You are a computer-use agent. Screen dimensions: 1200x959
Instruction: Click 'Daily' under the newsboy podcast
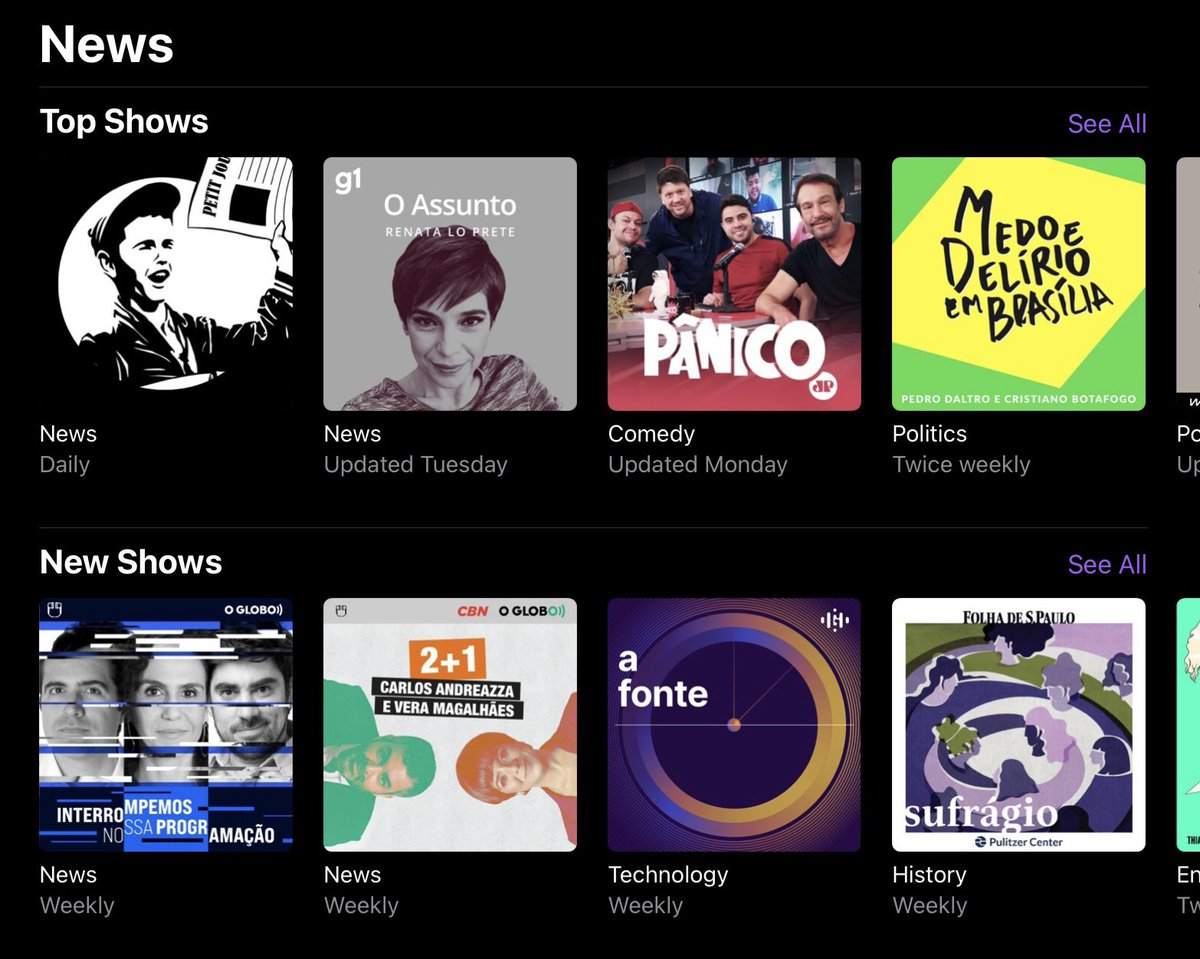65,465
